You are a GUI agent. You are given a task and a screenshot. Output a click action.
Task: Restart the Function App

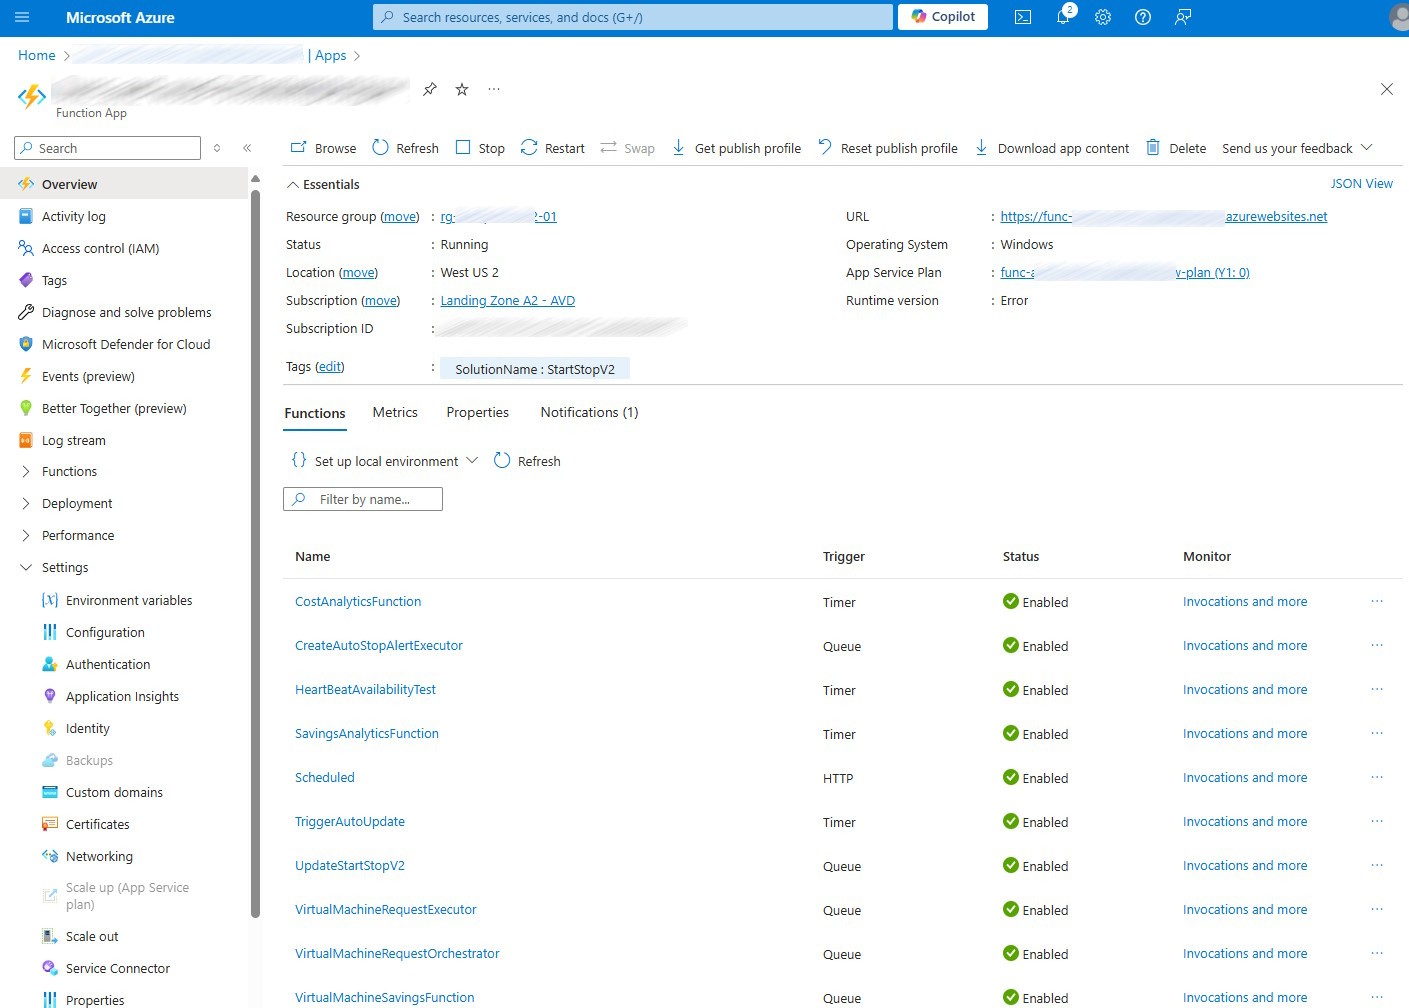[x=553, y=148]
